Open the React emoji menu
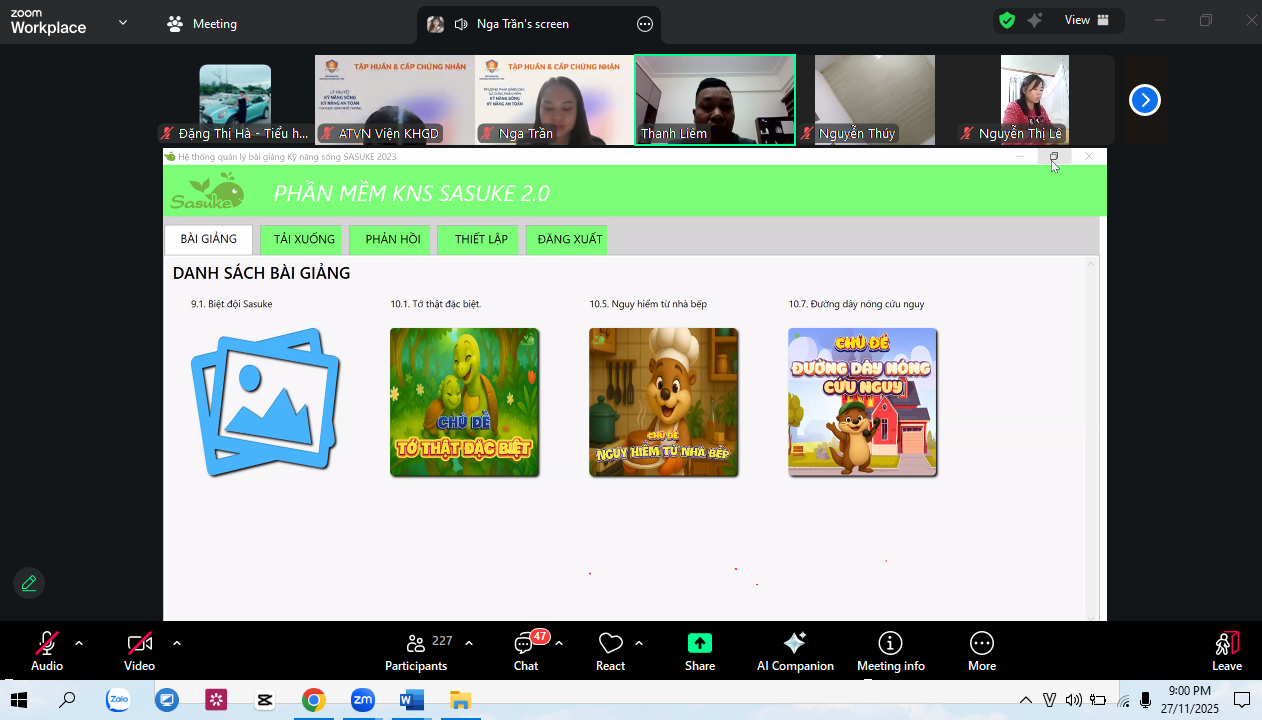The height and width of the screenshot is (720, 1262). (x=610, y=651)
